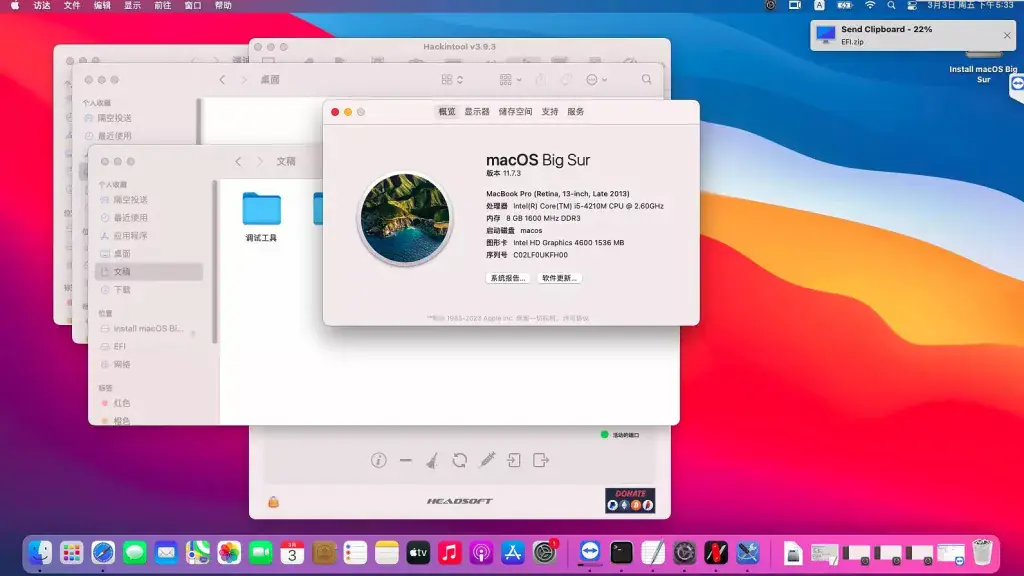Open App Store from the Dock
This screenshot has width=1024, height=576.
pos(513,553)
